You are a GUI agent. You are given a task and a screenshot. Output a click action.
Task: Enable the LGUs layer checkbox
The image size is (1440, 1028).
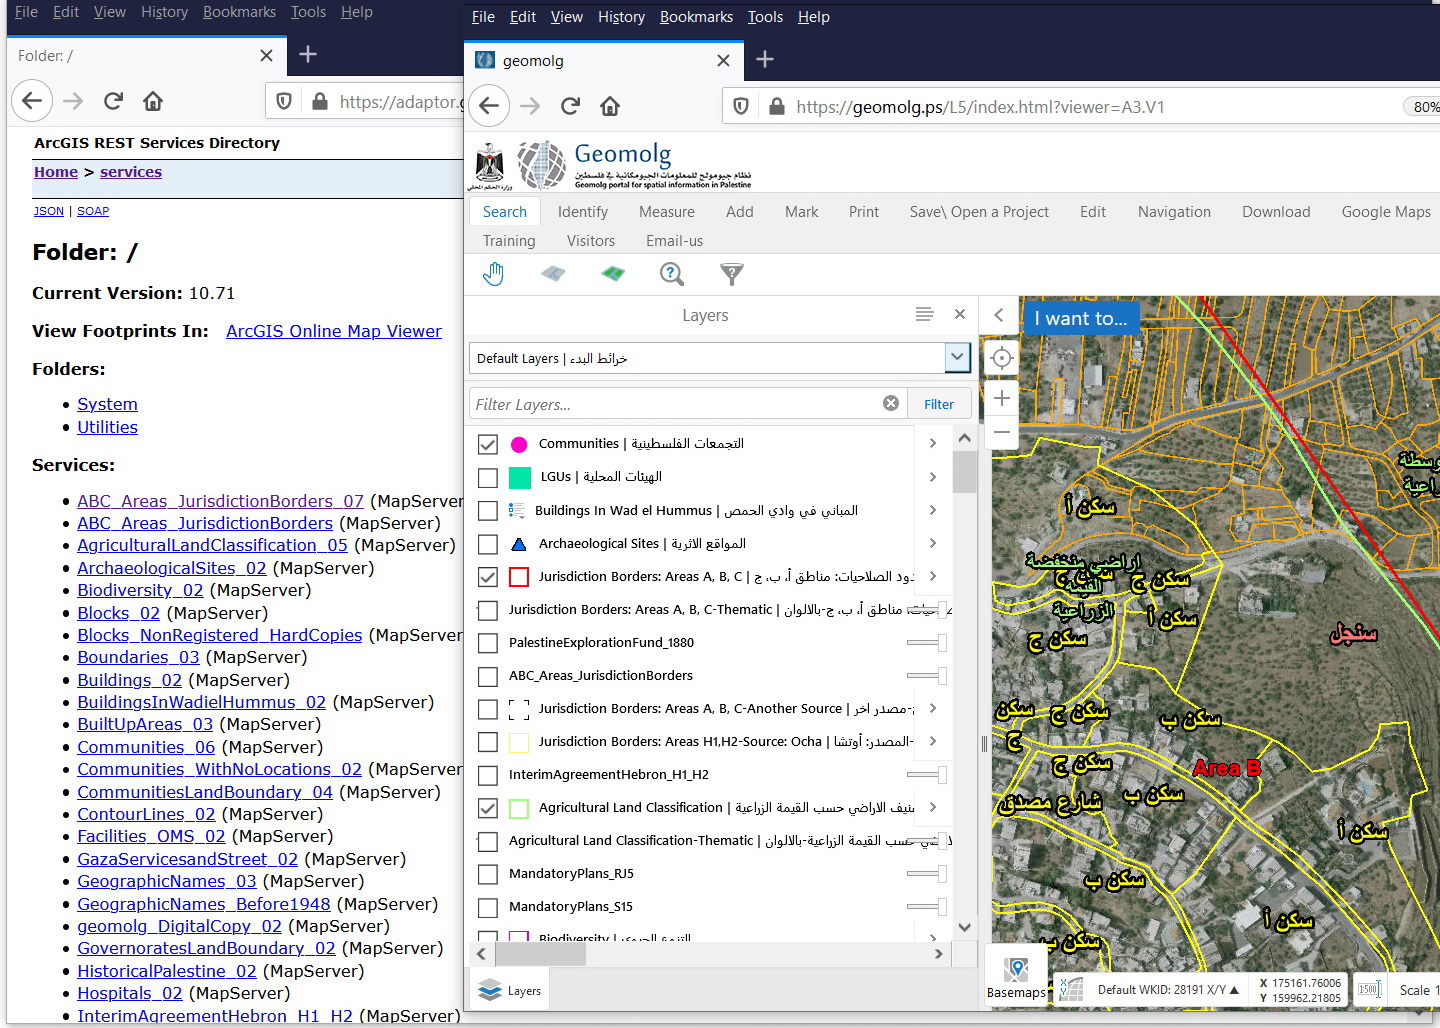(x=488, y=477)
